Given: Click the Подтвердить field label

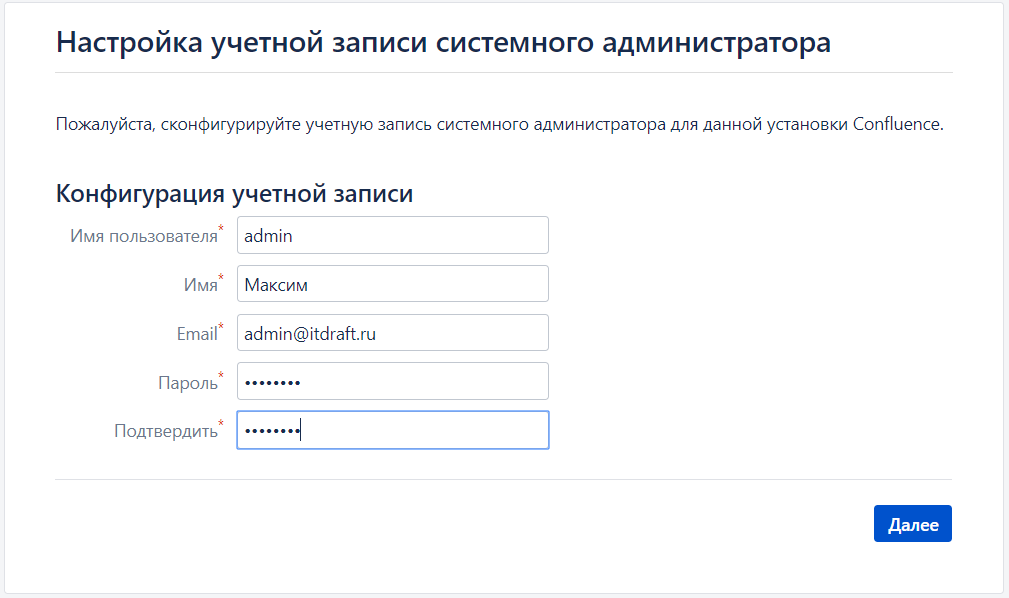Looking at the screenshot, I should tap(165, 432).
